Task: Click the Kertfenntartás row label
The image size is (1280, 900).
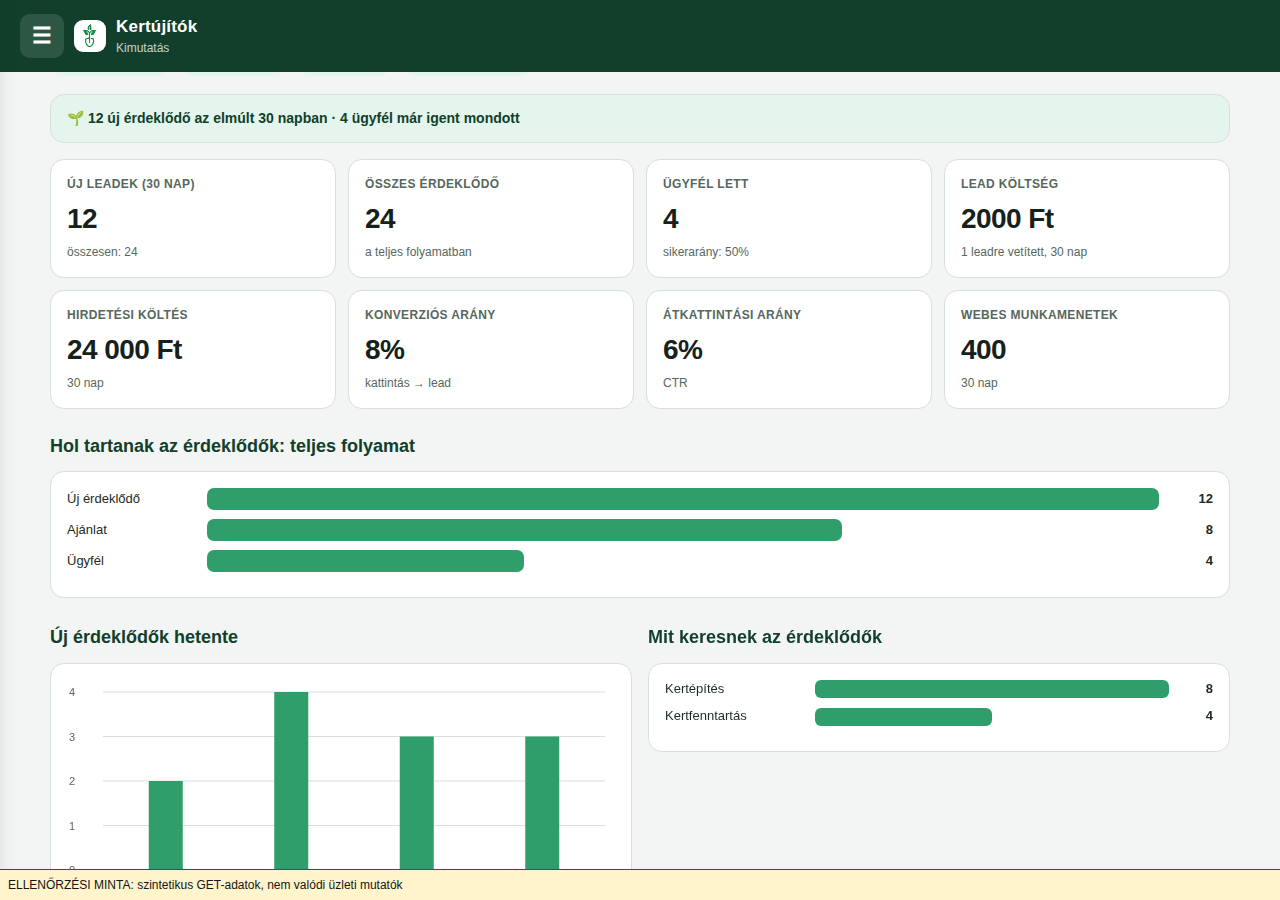Action: (706, 716)
